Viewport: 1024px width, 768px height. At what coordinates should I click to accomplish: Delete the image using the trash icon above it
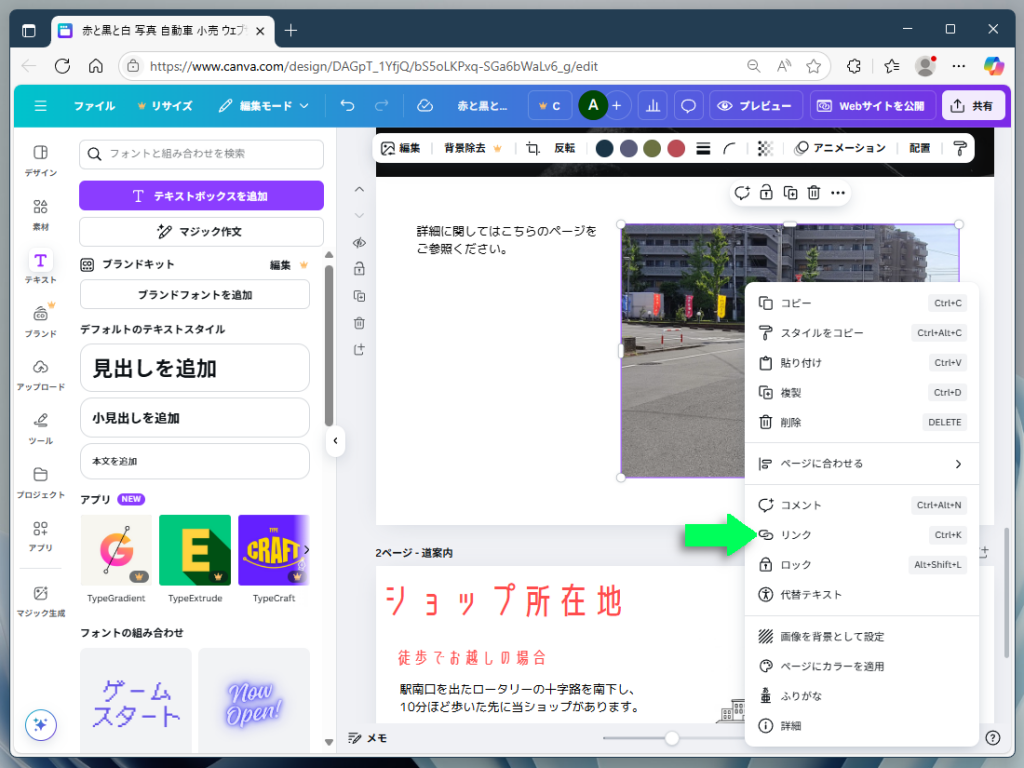[x=812, y=192]
